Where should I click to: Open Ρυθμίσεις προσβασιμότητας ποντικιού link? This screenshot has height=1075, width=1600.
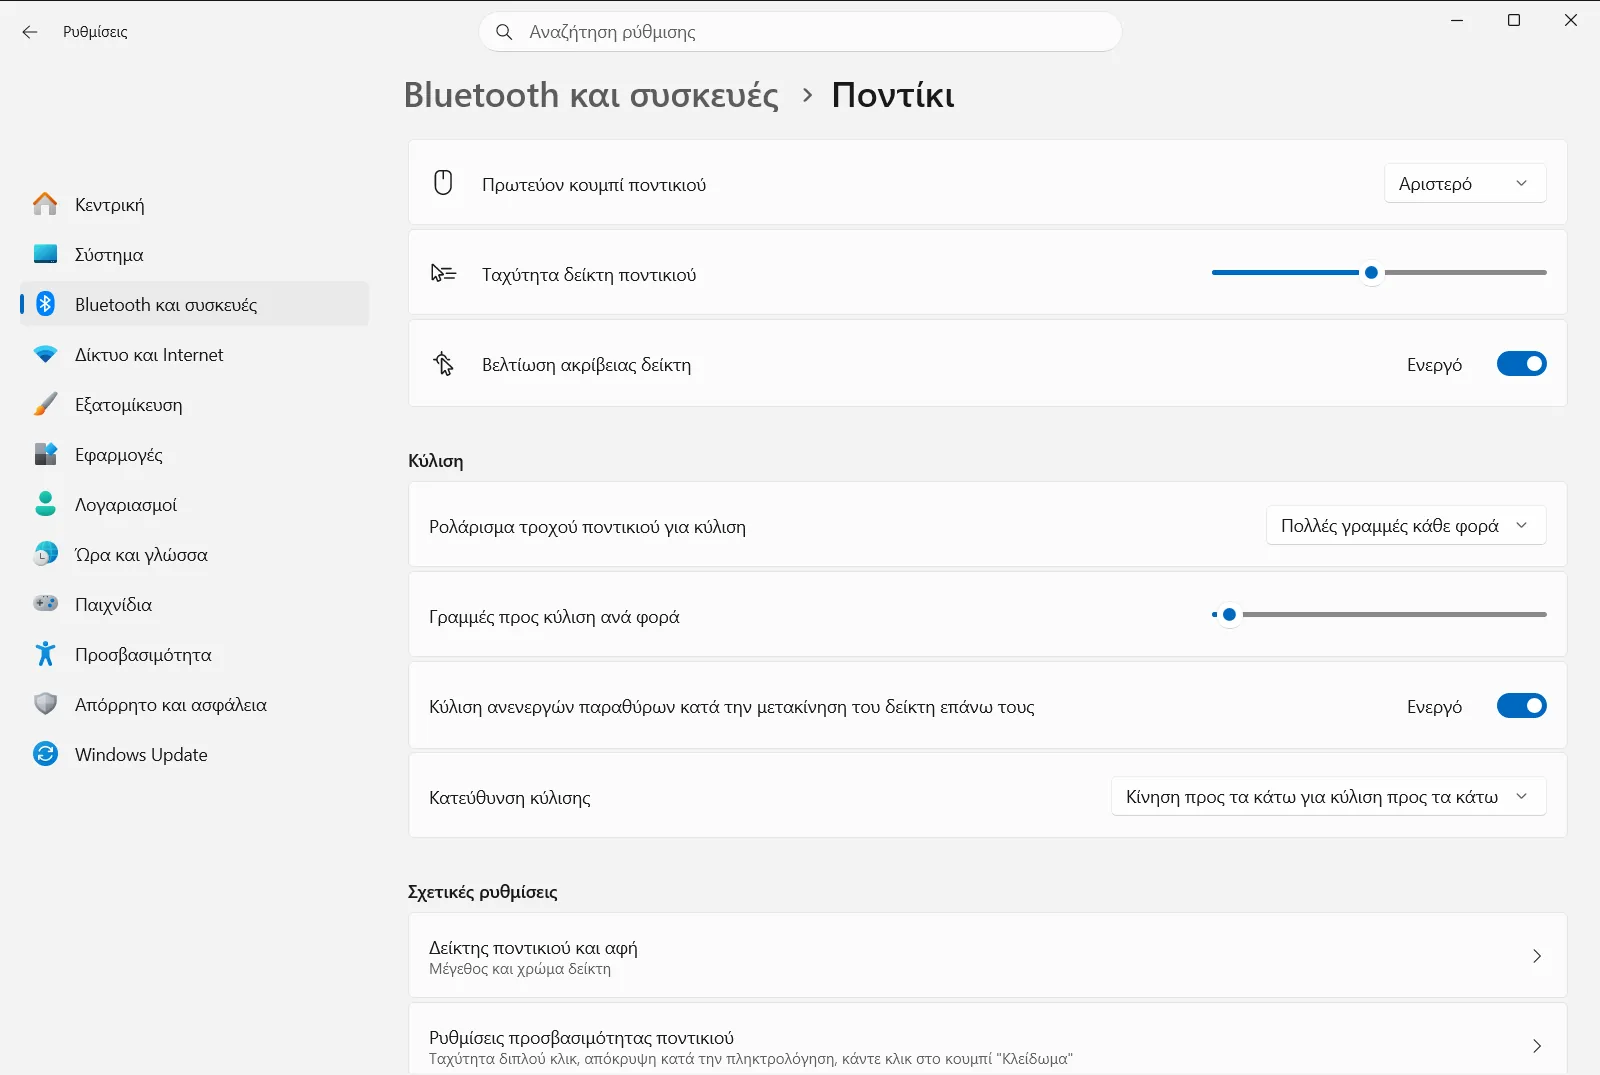pyautogui.click(x=987, y=1040)
